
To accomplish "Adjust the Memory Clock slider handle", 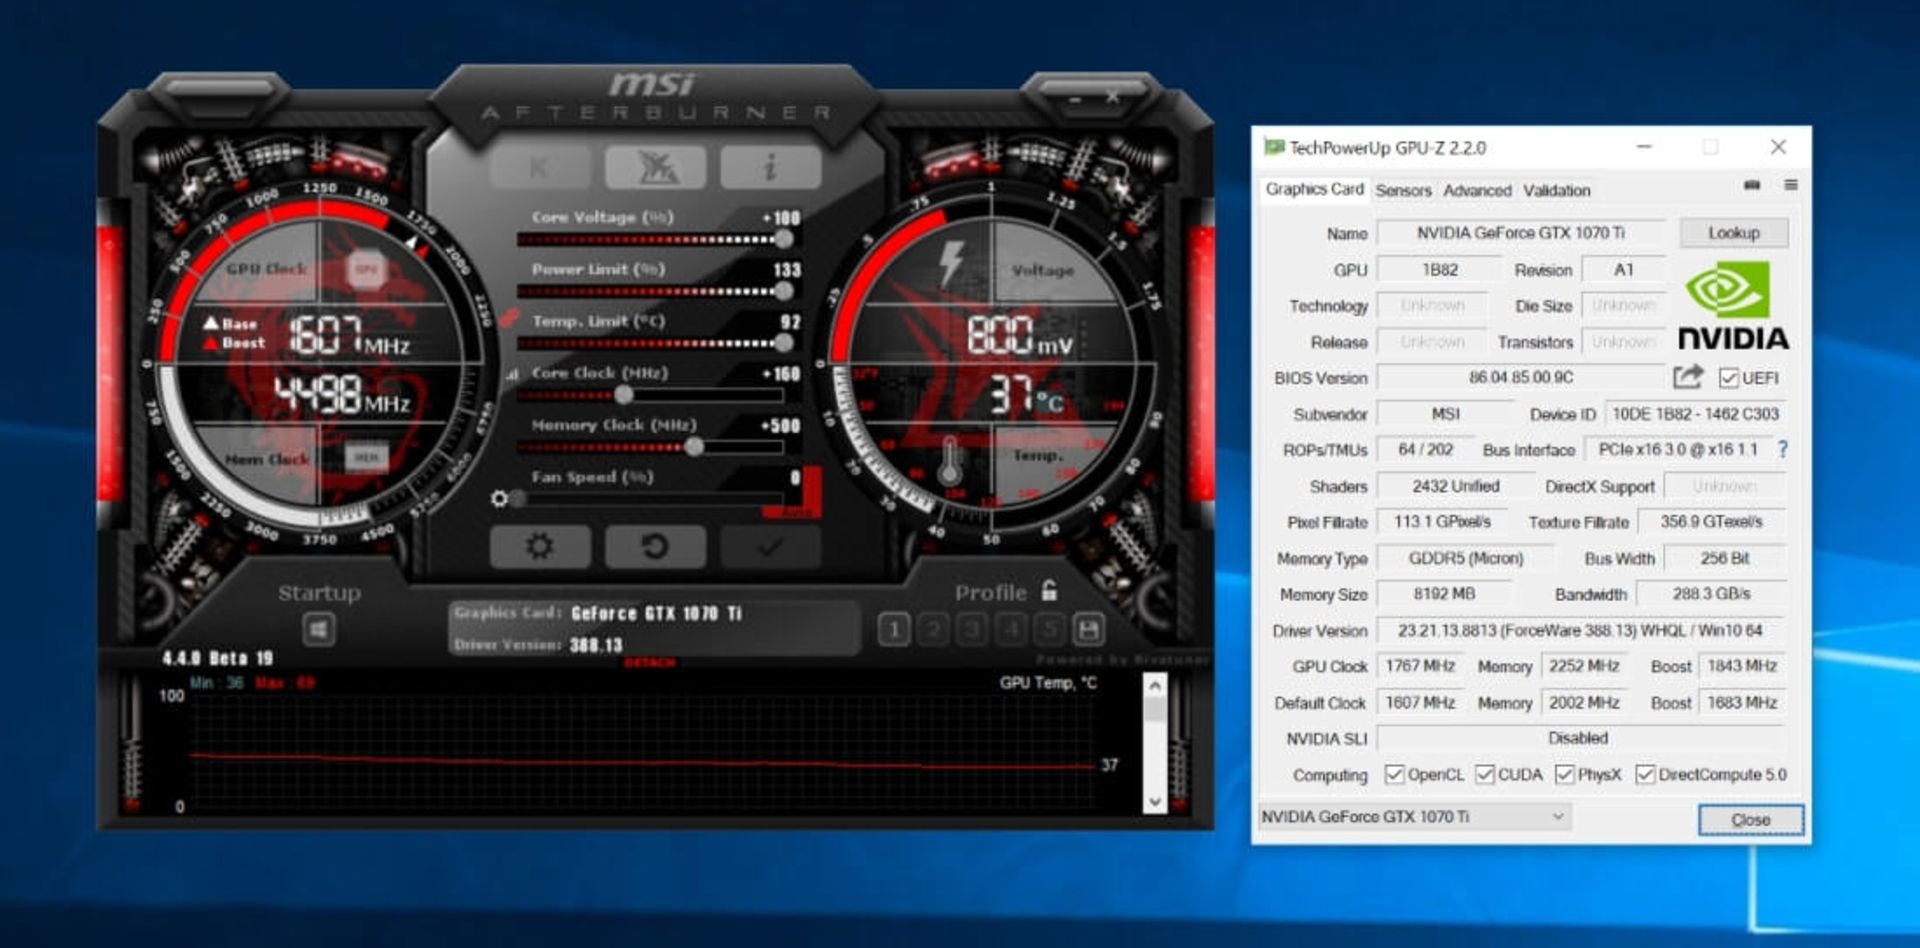I will pyautogui.click(x=694, y=447).
